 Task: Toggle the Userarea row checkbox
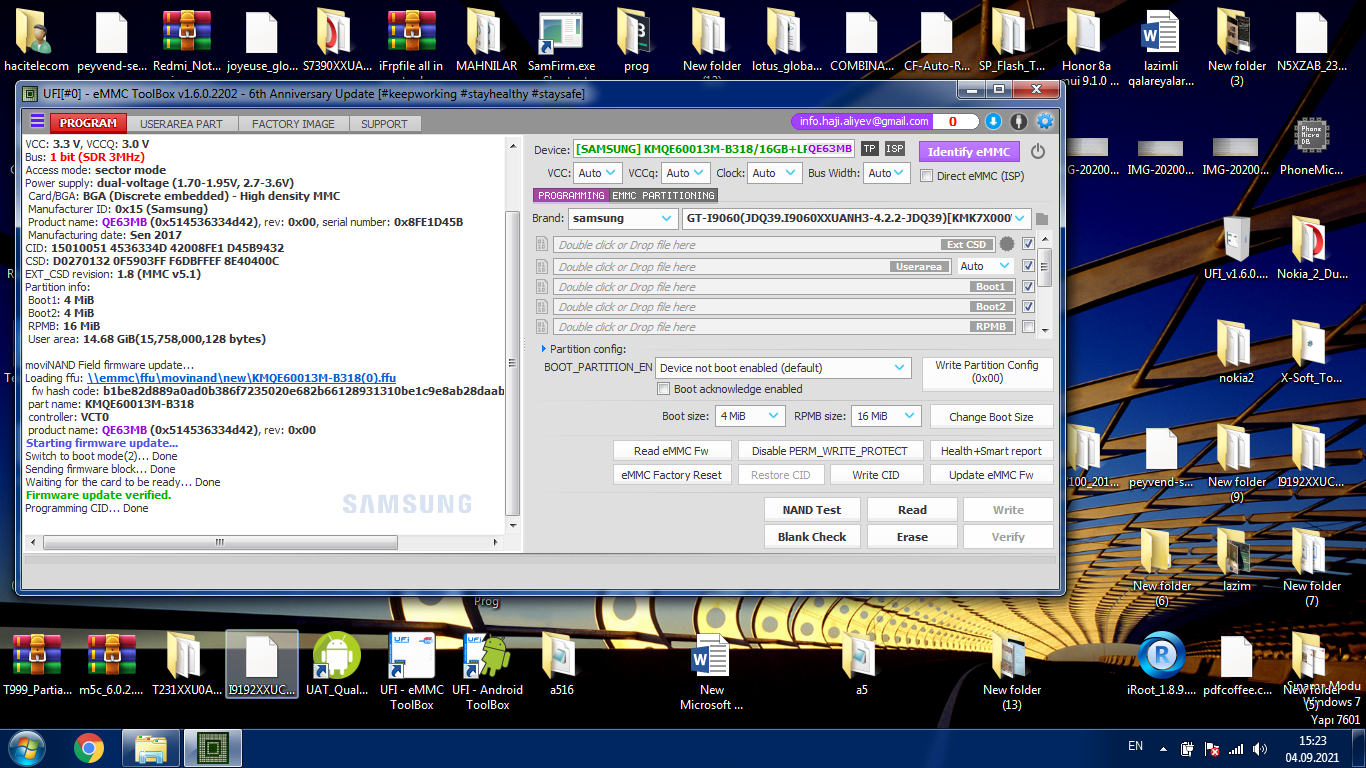tap(1028, 266)
